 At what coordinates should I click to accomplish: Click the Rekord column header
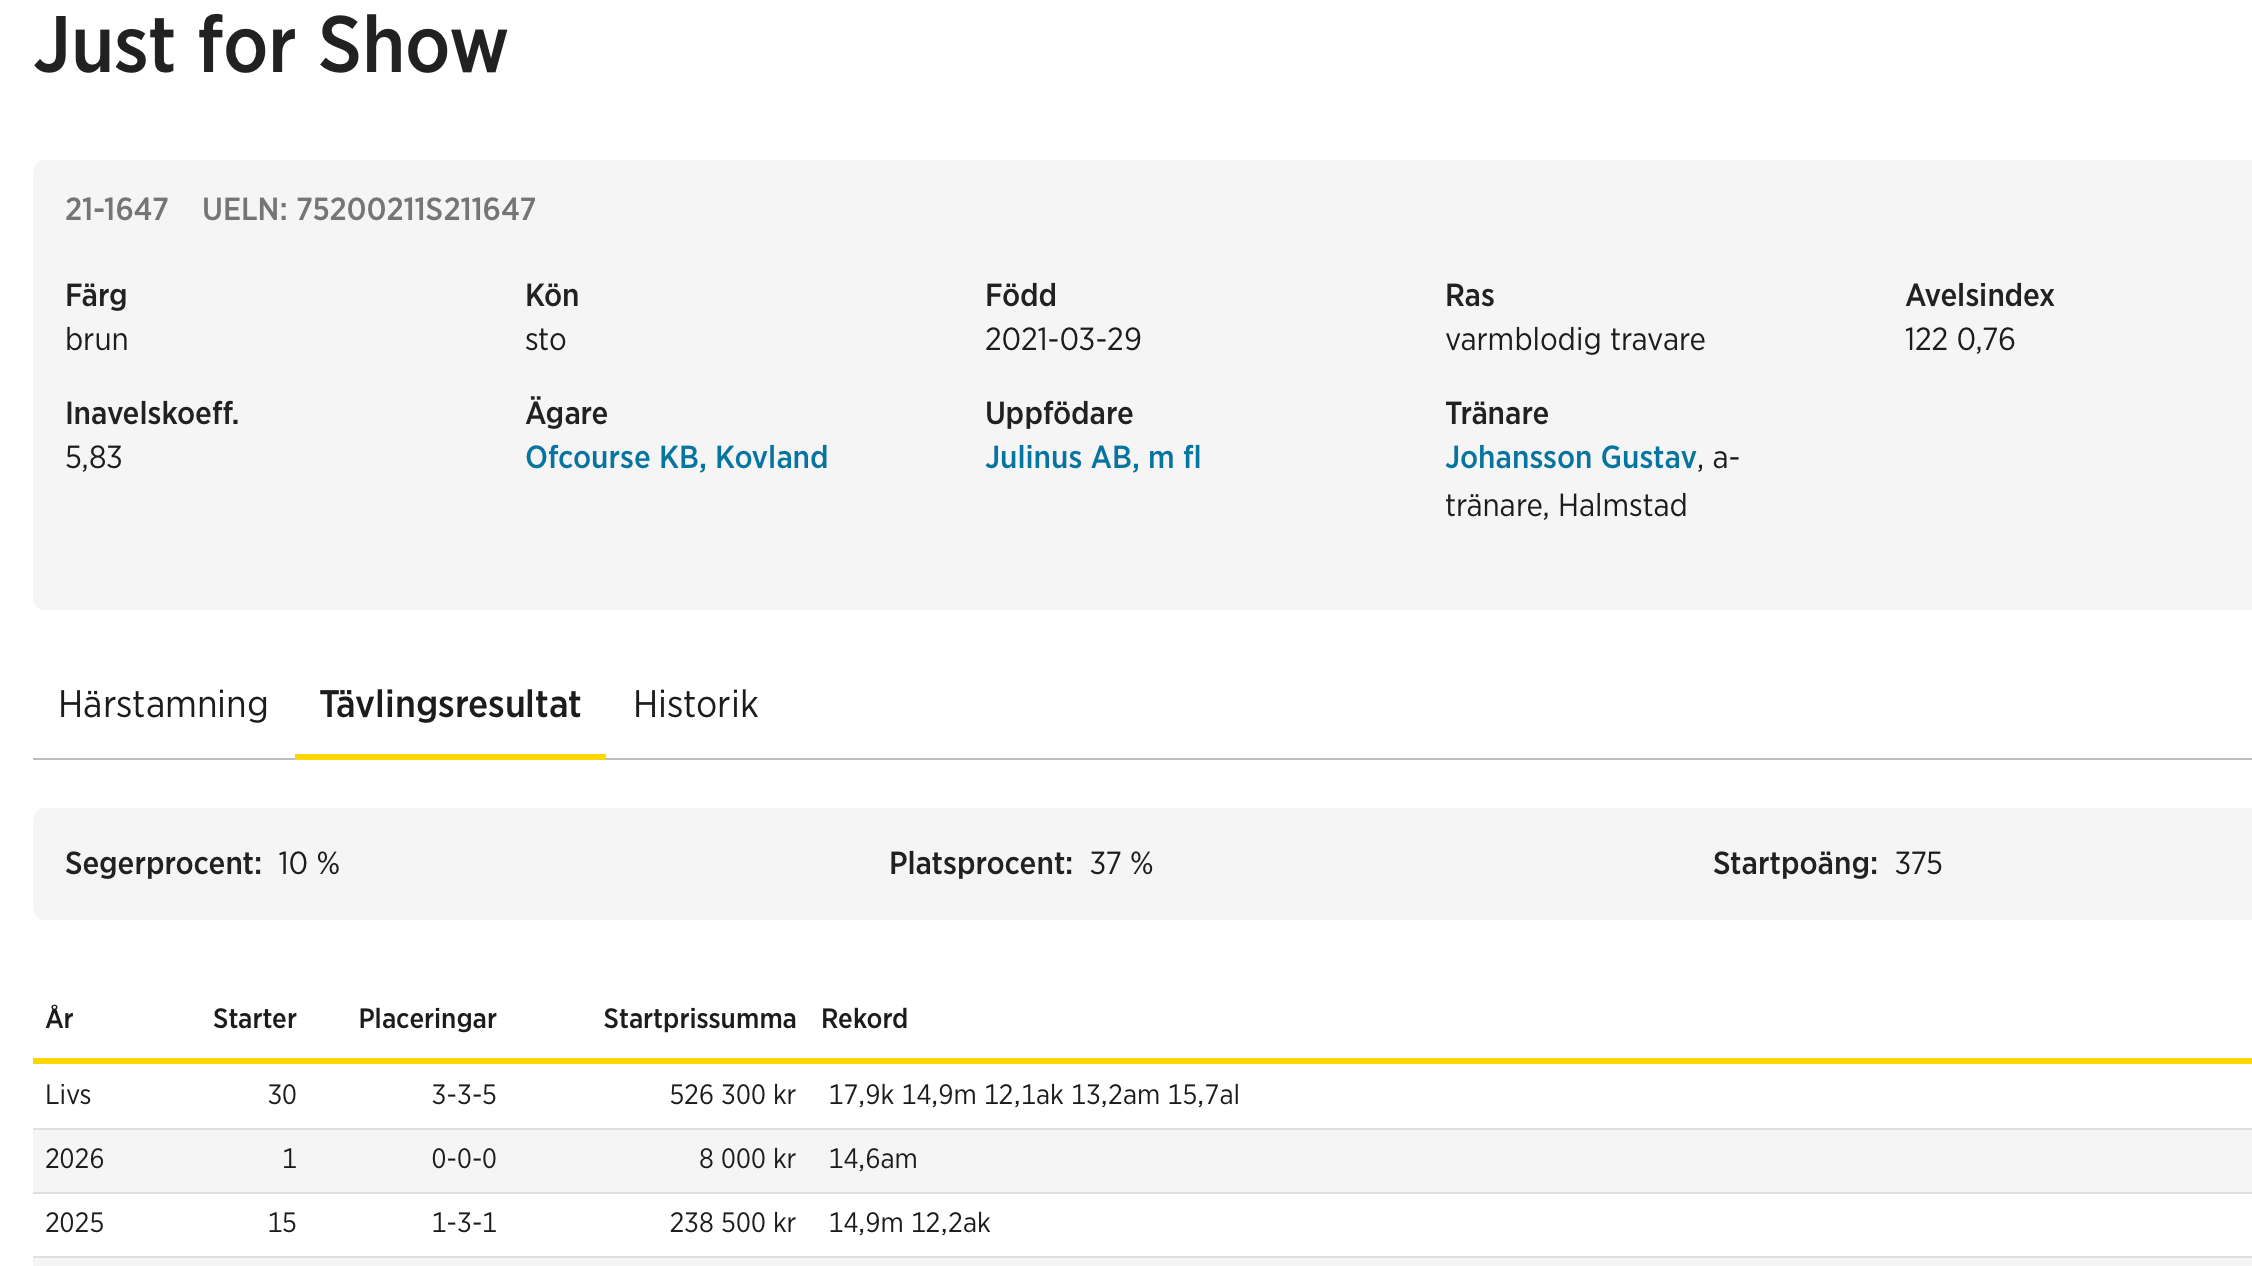864,1019
